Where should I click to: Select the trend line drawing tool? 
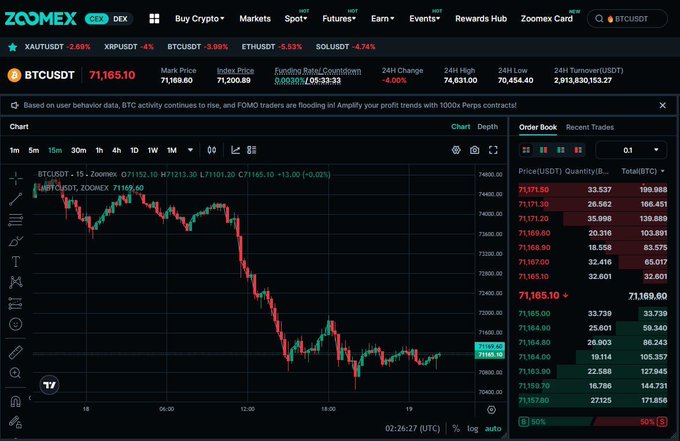16,199
